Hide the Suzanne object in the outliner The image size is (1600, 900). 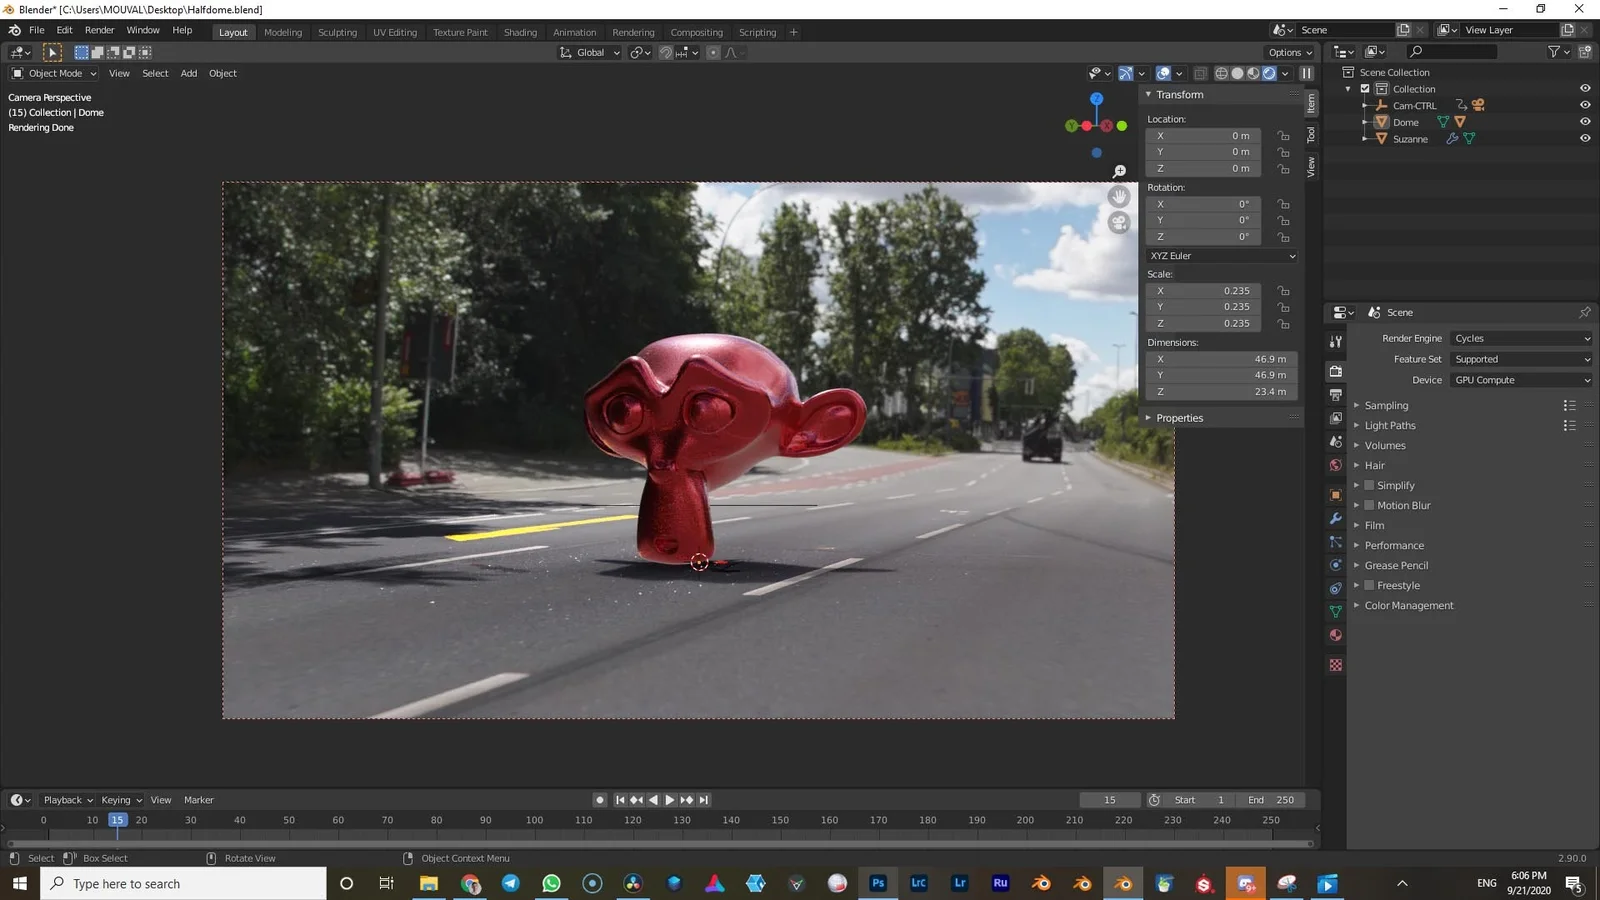1583,138
